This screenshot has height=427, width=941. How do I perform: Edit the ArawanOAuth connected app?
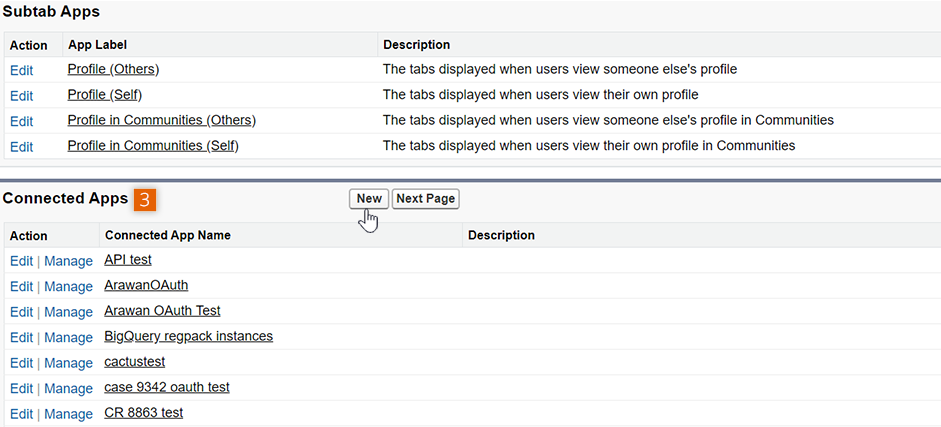(22, 287)
